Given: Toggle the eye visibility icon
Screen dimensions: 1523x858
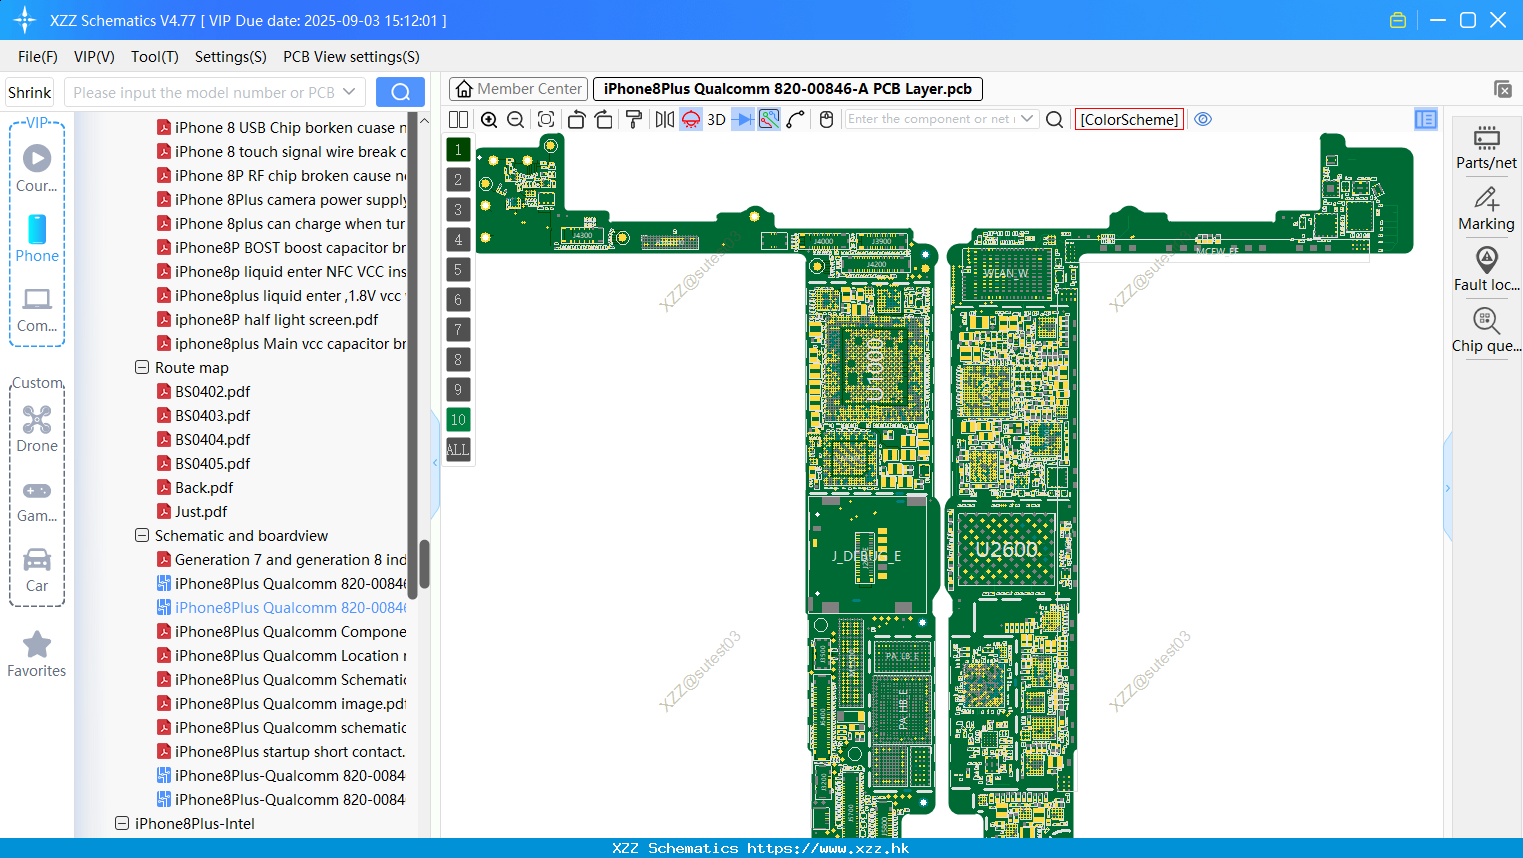Looking at the screenshot, I should (1203, 119).
